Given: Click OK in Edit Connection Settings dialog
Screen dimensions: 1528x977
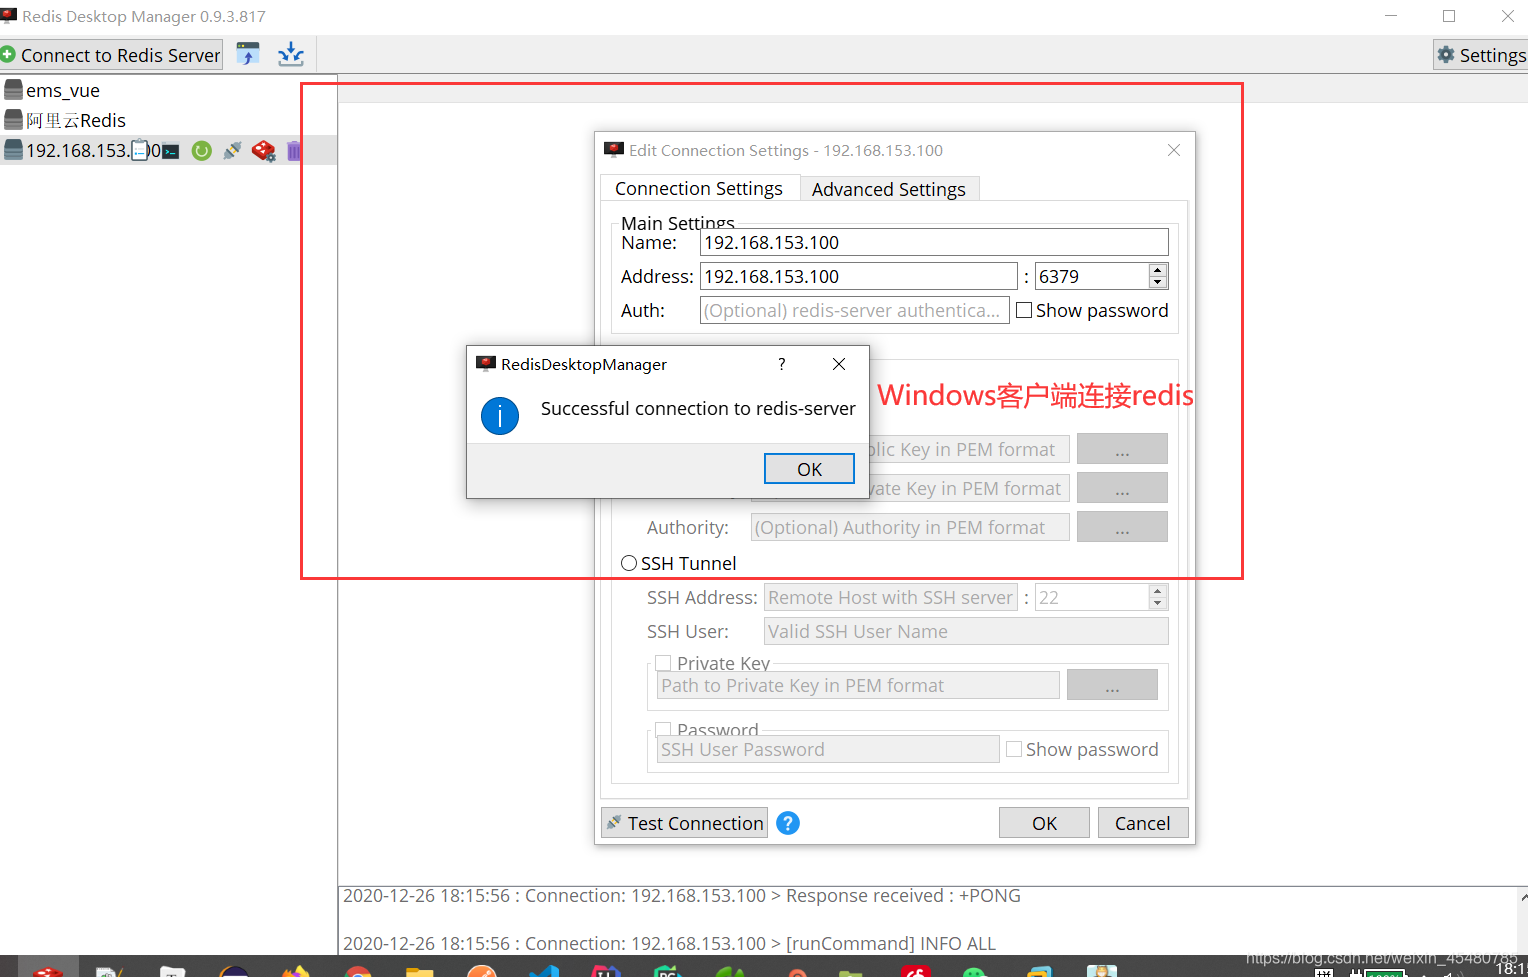Looking at the screenshot, I should (1044, 823).
